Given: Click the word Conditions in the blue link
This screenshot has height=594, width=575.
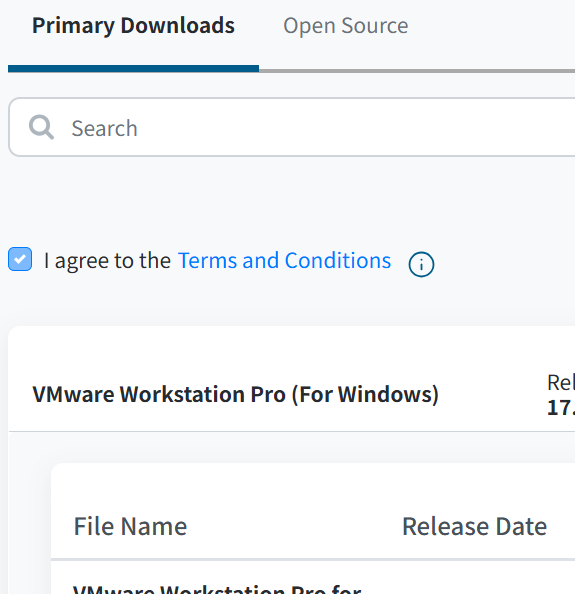Looking at the screenshot, I should (338, 261).
